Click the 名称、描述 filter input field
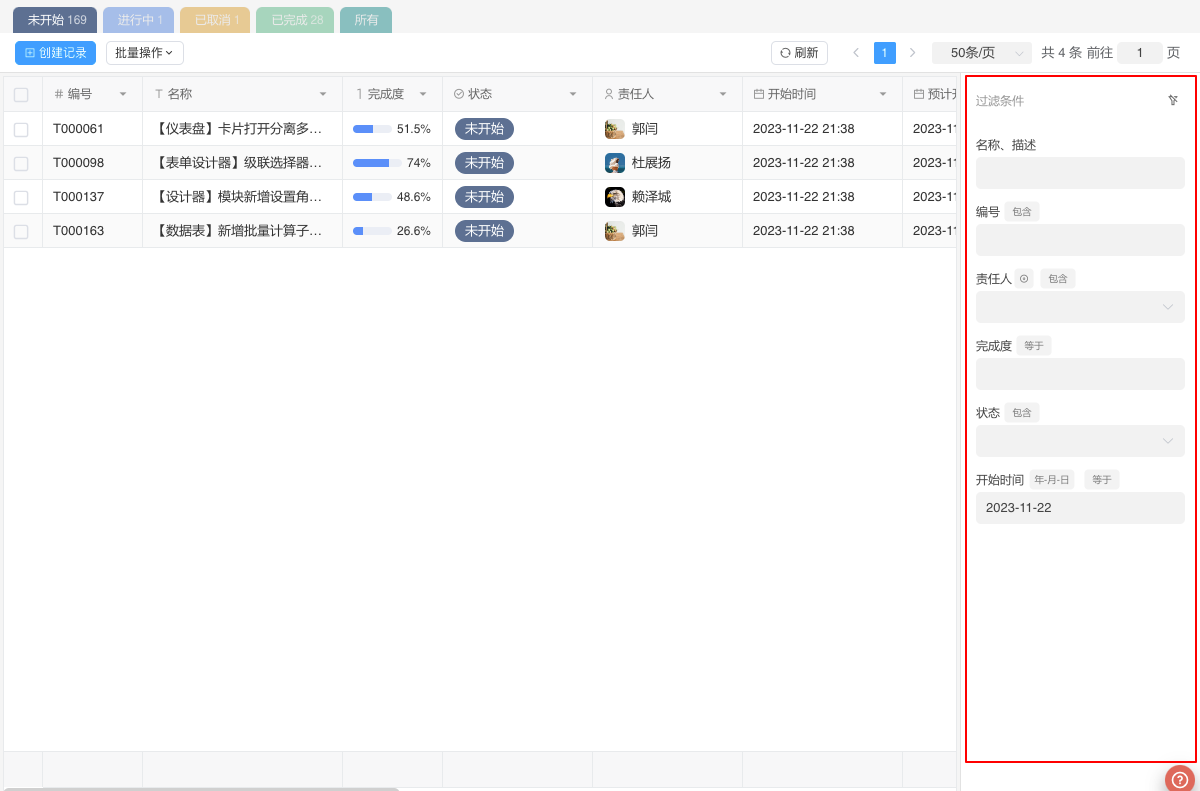The width and height of the screenshot is (1200, 791). 1080,173
